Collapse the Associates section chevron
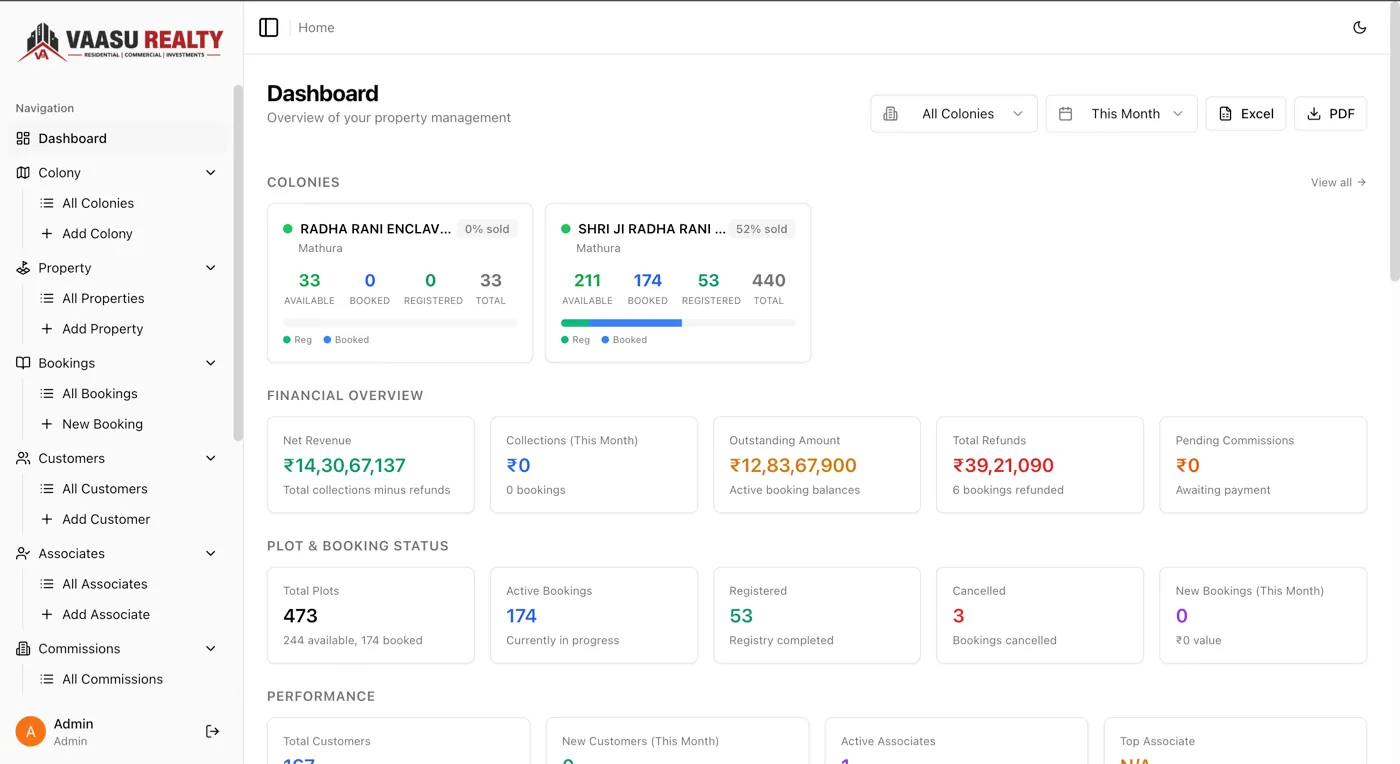 click(211, 553)
